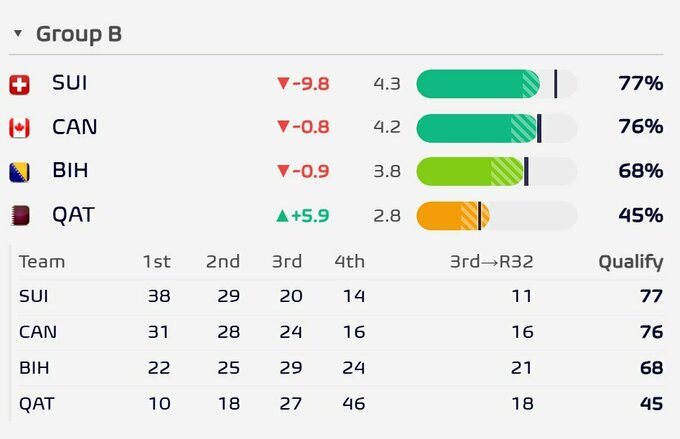Click the Bosnia flag icon

(x=20, y=172)
